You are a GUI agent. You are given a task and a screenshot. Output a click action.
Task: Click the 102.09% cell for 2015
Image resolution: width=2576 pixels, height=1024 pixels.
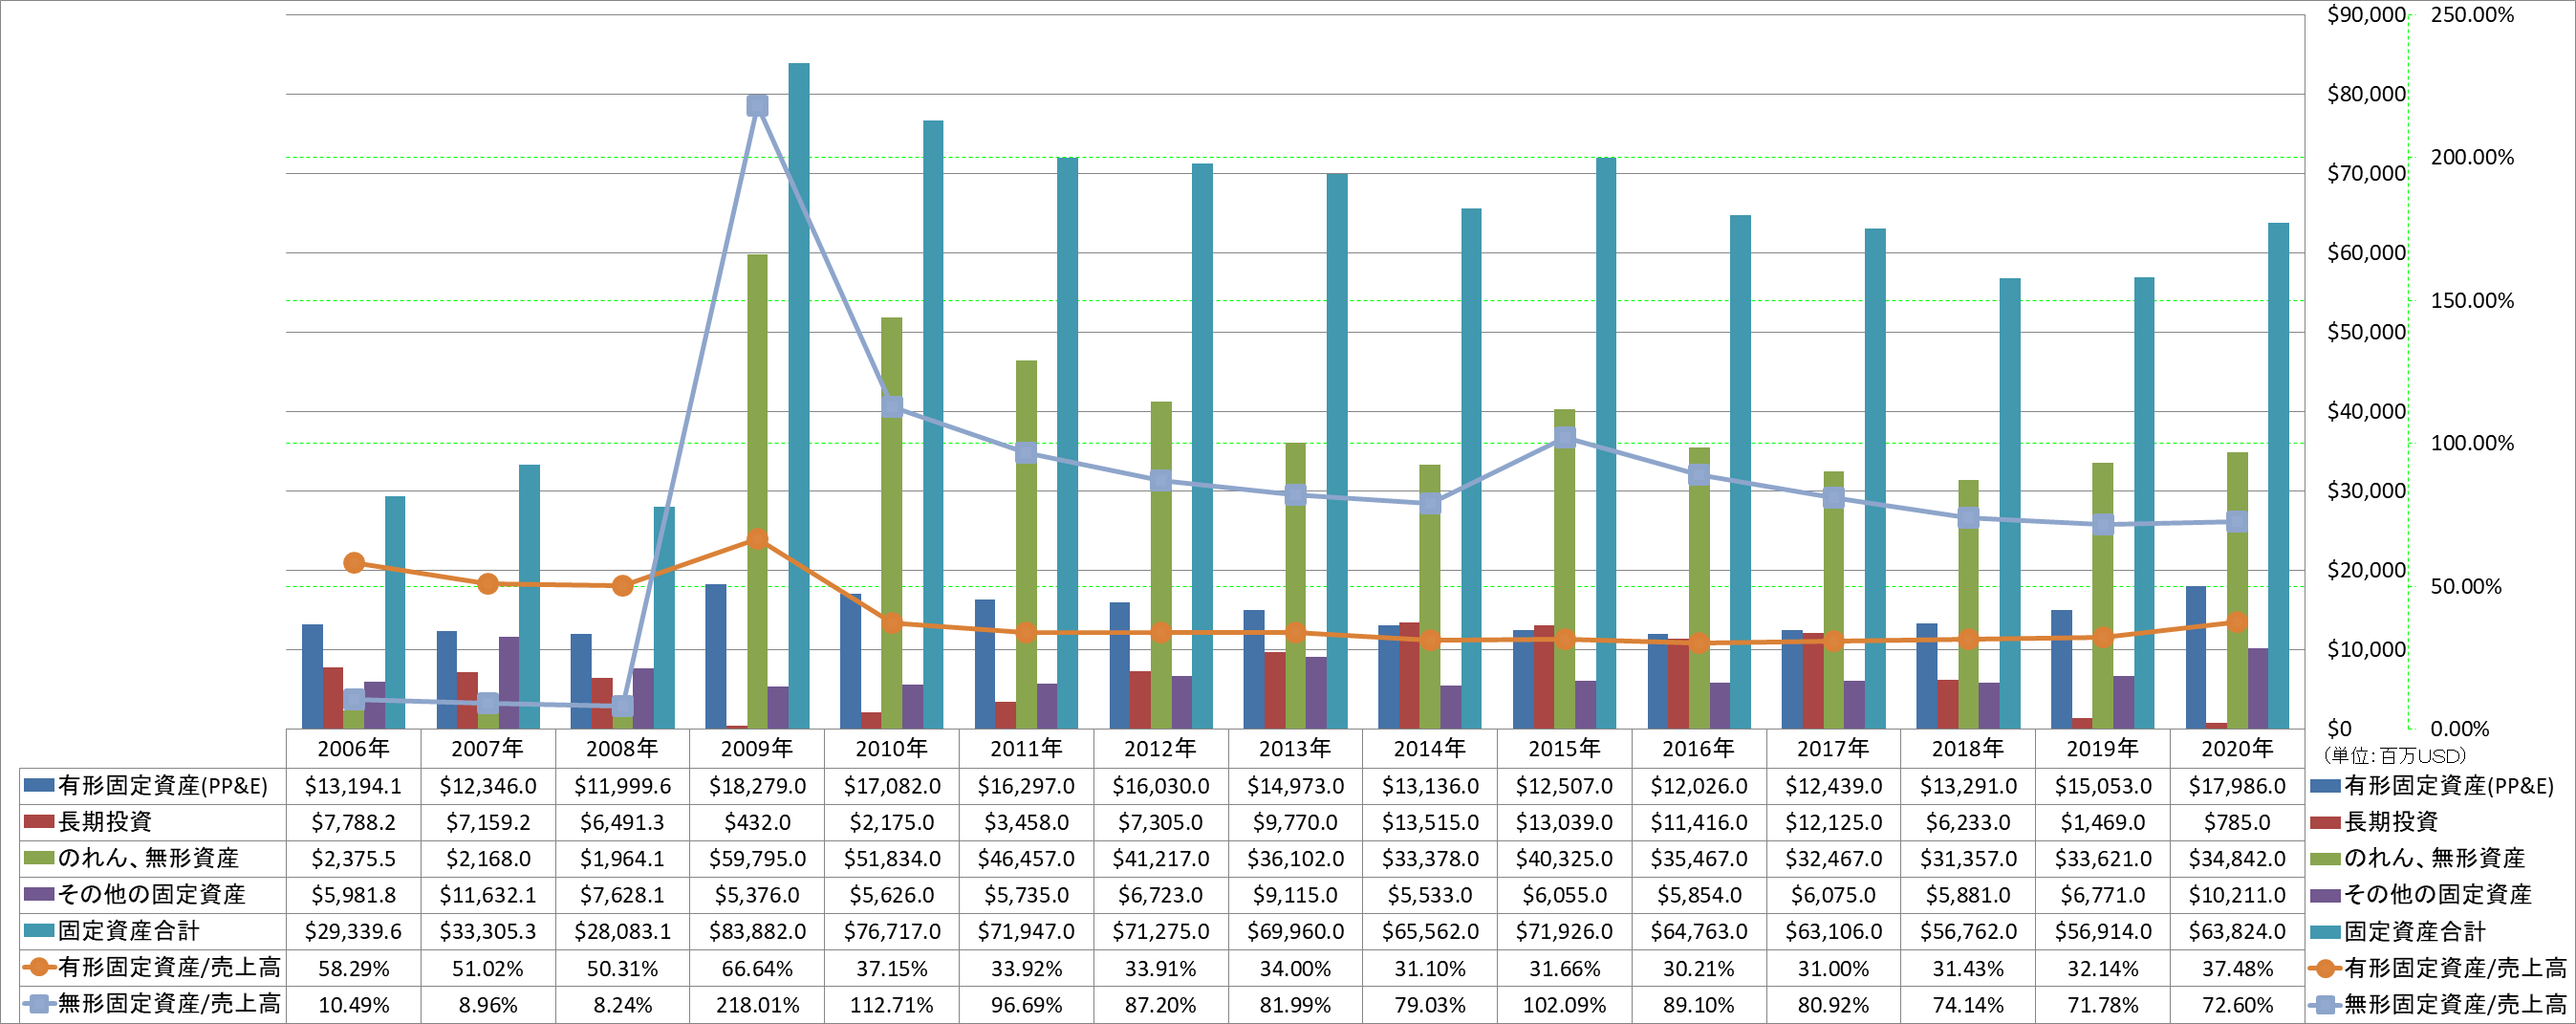click(x=1564, y=1004)
